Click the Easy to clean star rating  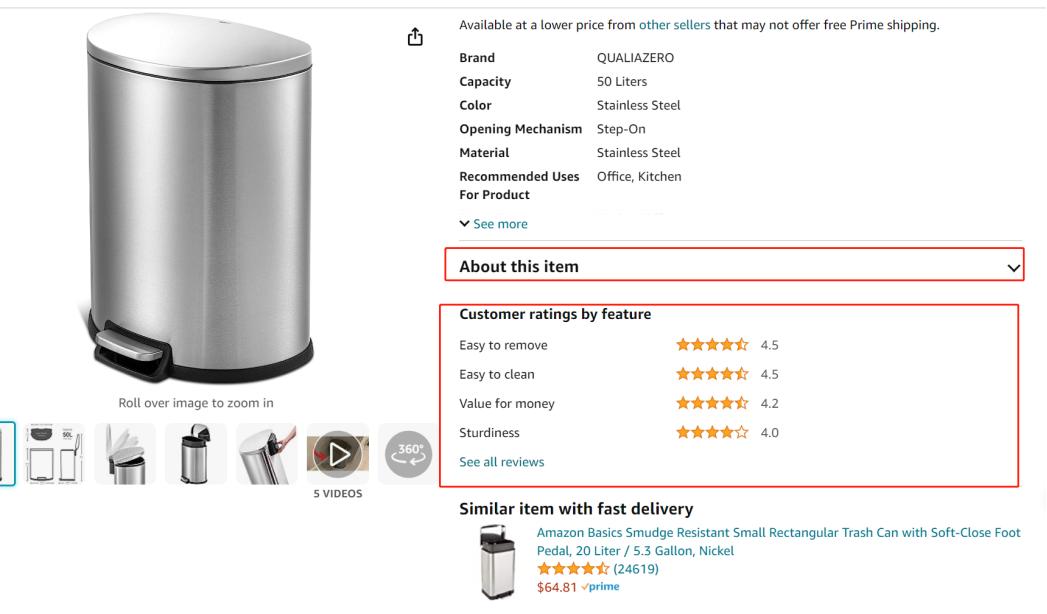click(712, 374)
